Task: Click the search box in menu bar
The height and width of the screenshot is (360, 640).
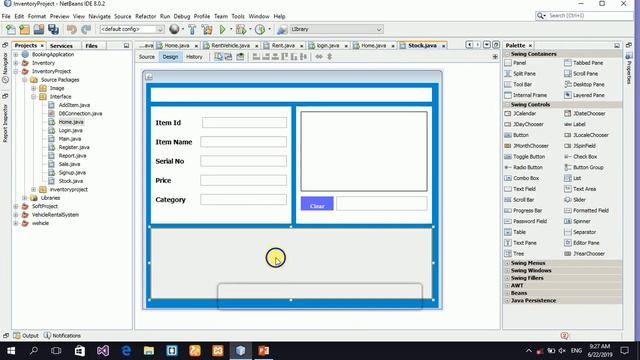Action: pyautogui.click(x=584, y=16)
